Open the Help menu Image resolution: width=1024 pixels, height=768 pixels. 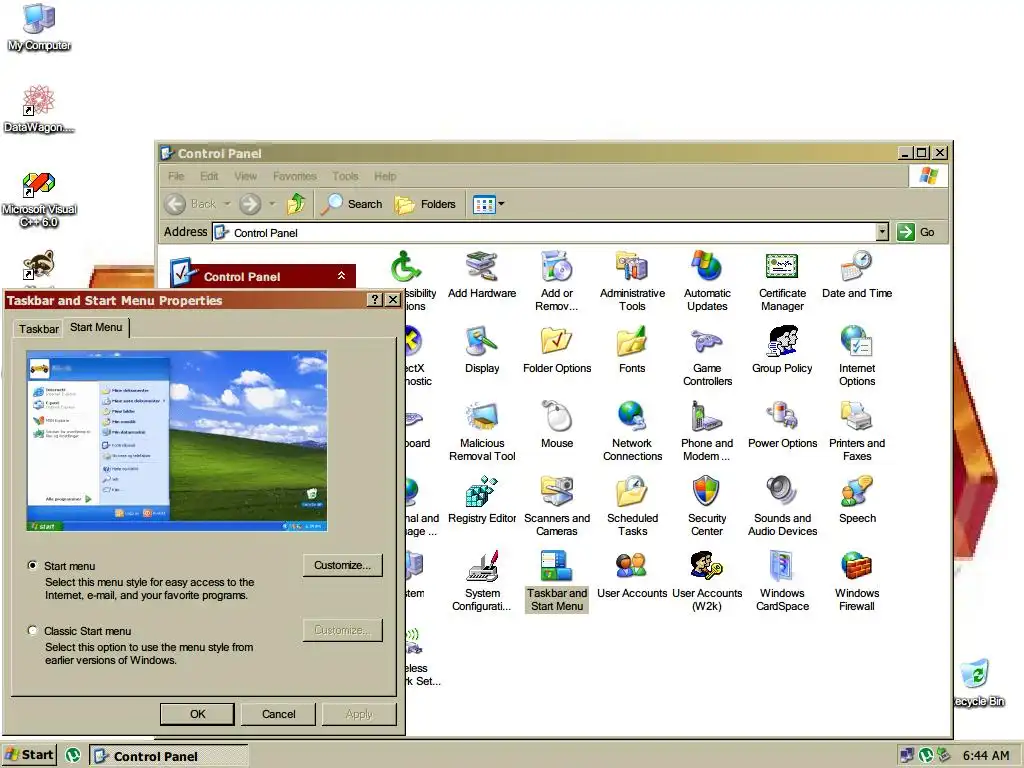pos(385,176)
